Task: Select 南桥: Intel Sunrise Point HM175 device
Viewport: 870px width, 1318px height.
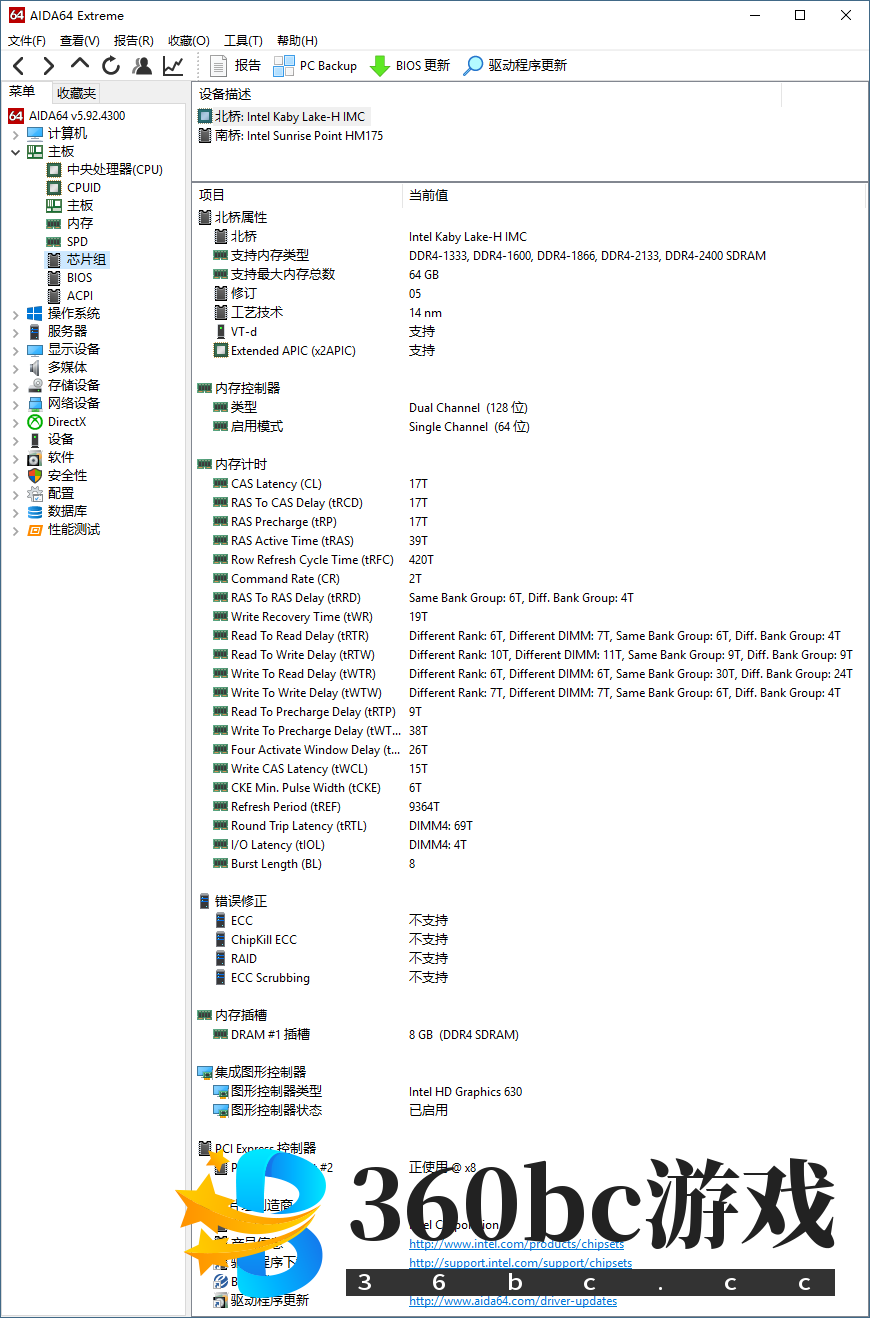Action: 298,136
